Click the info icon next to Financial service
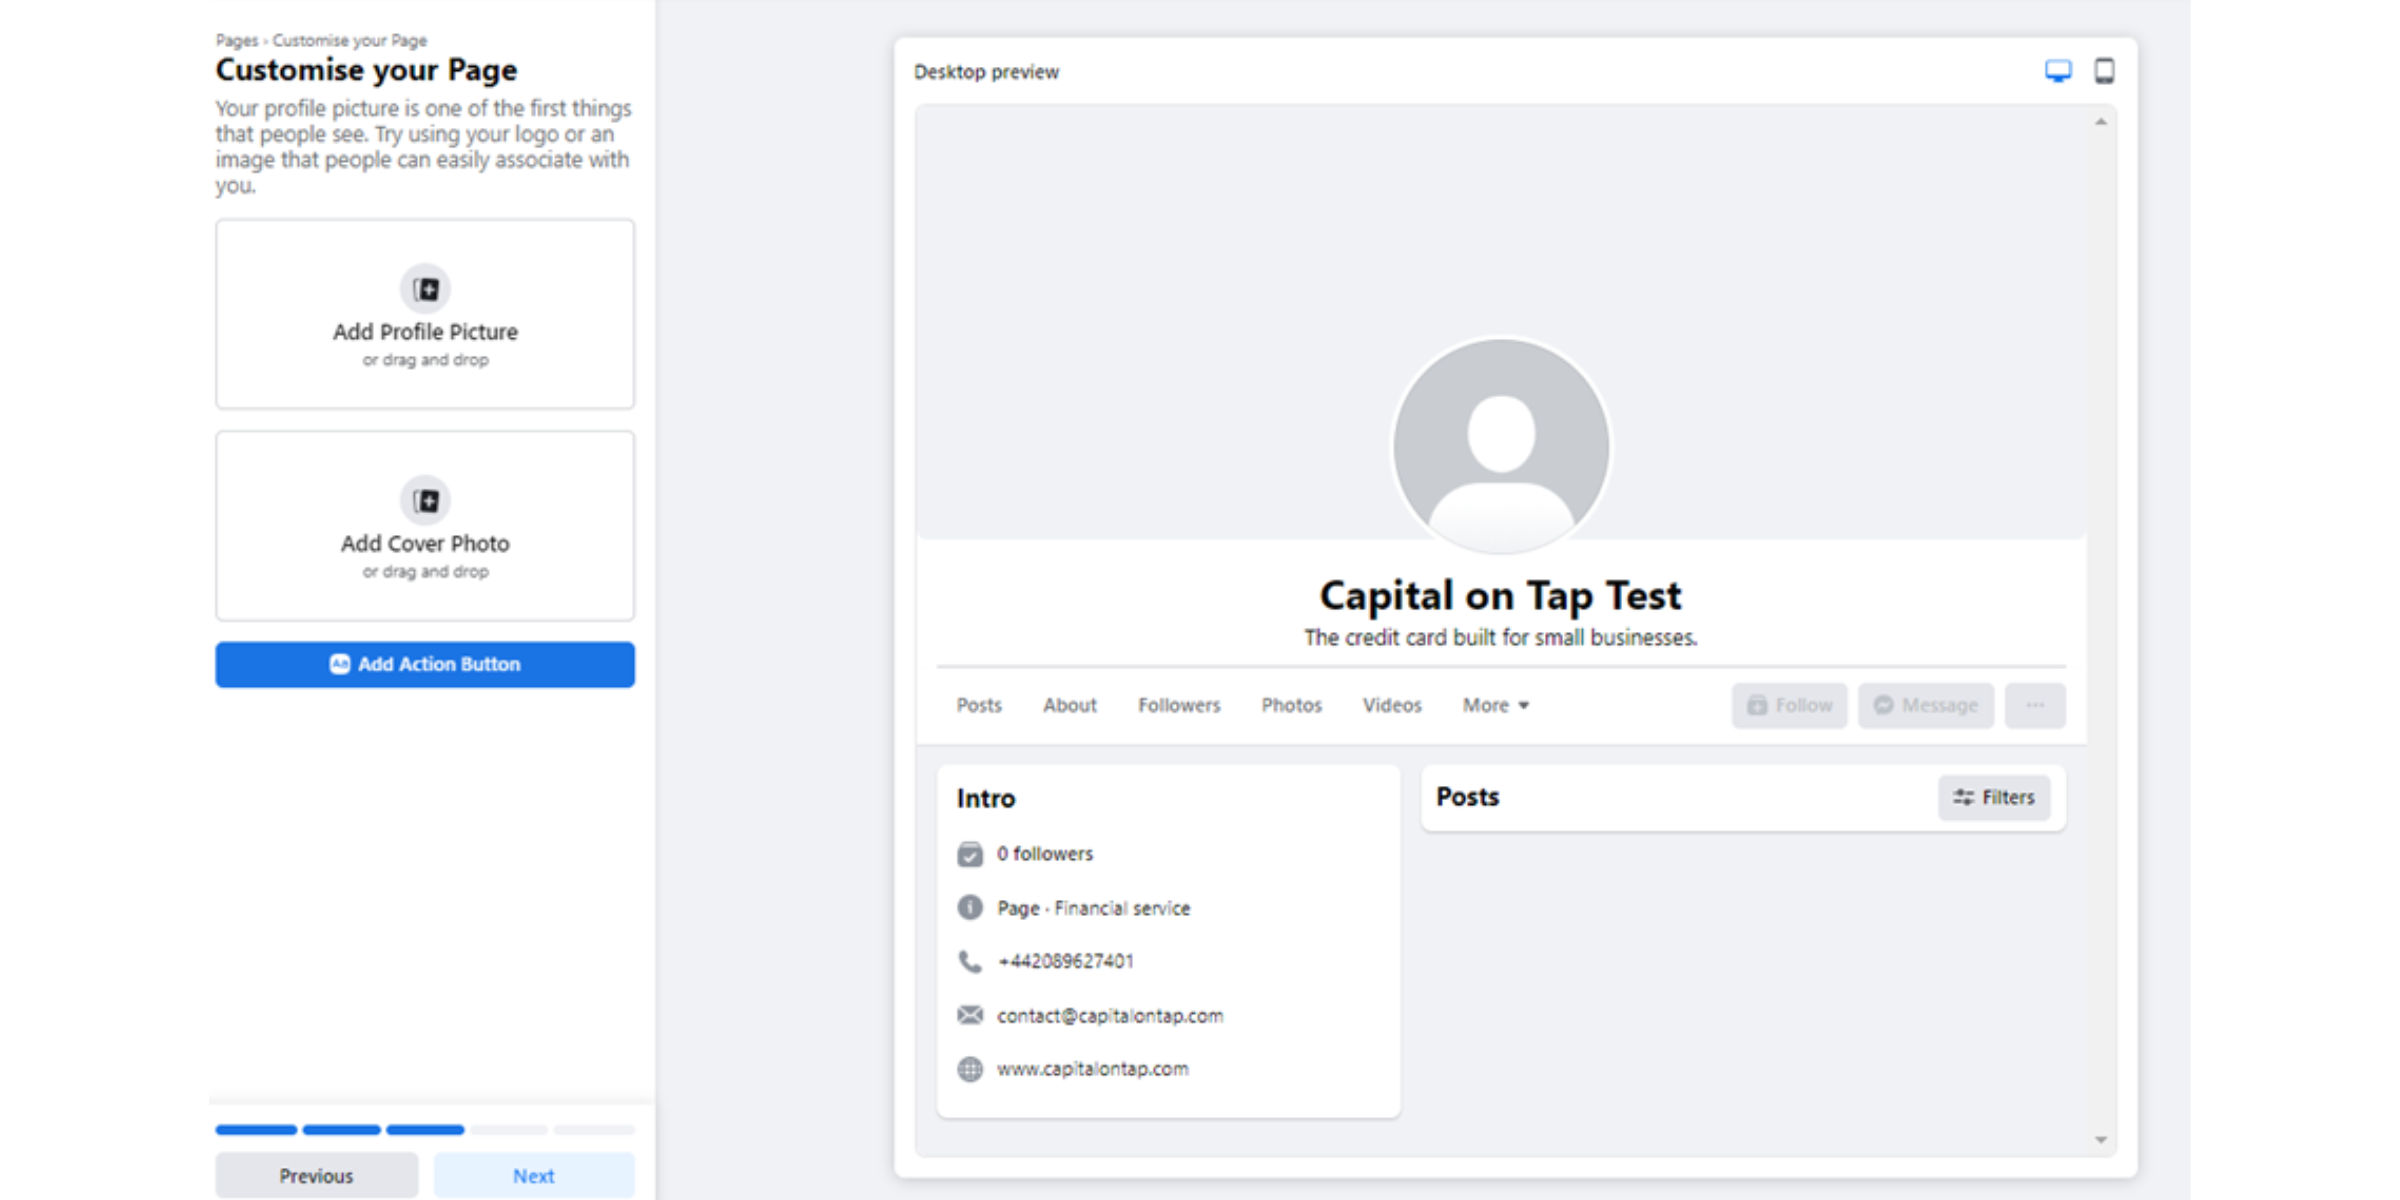 [969, 907]
